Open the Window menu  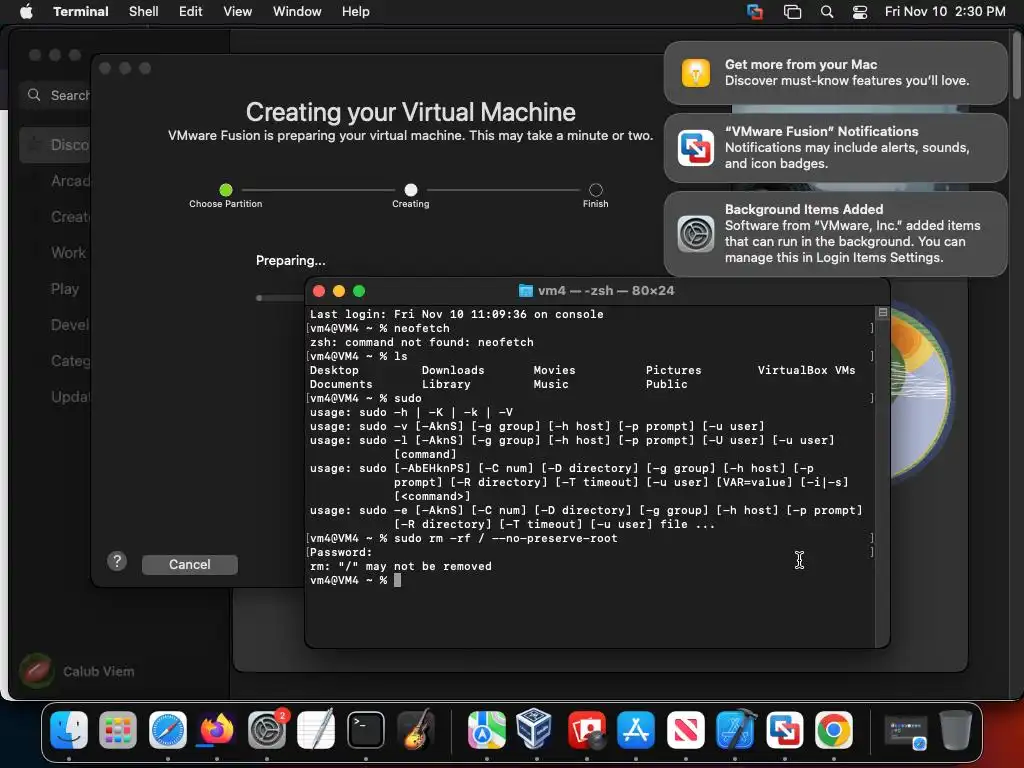point(297,11)
